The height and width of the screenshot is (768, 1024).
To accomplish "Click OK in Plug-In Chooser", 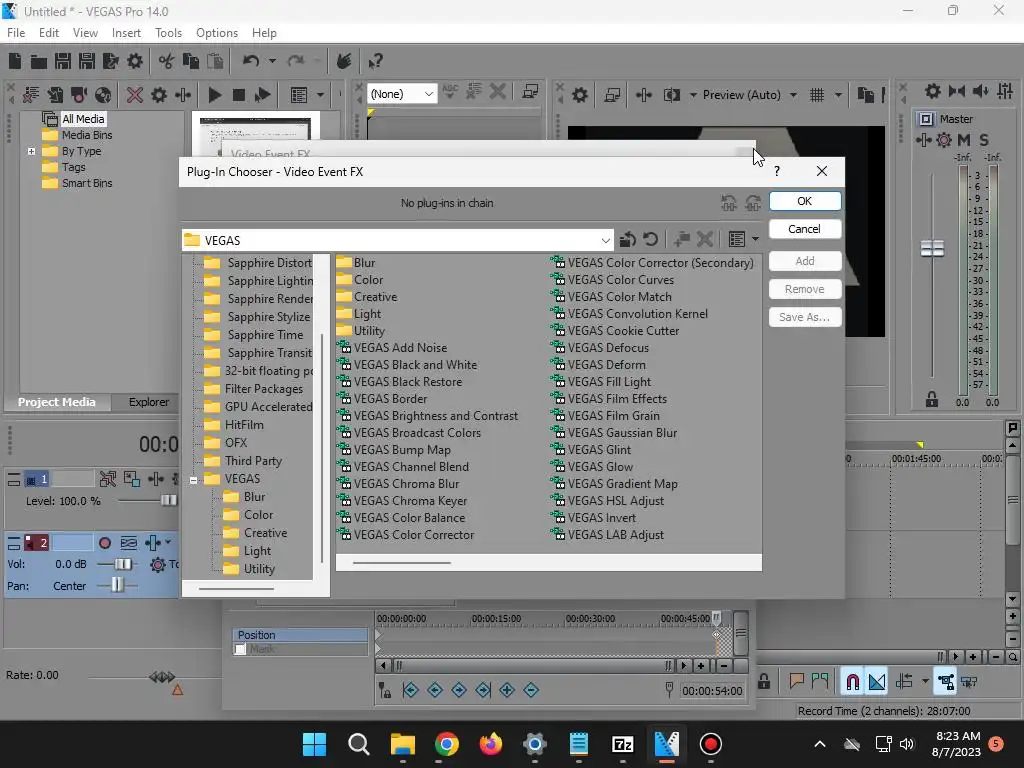I will [805, 201].
